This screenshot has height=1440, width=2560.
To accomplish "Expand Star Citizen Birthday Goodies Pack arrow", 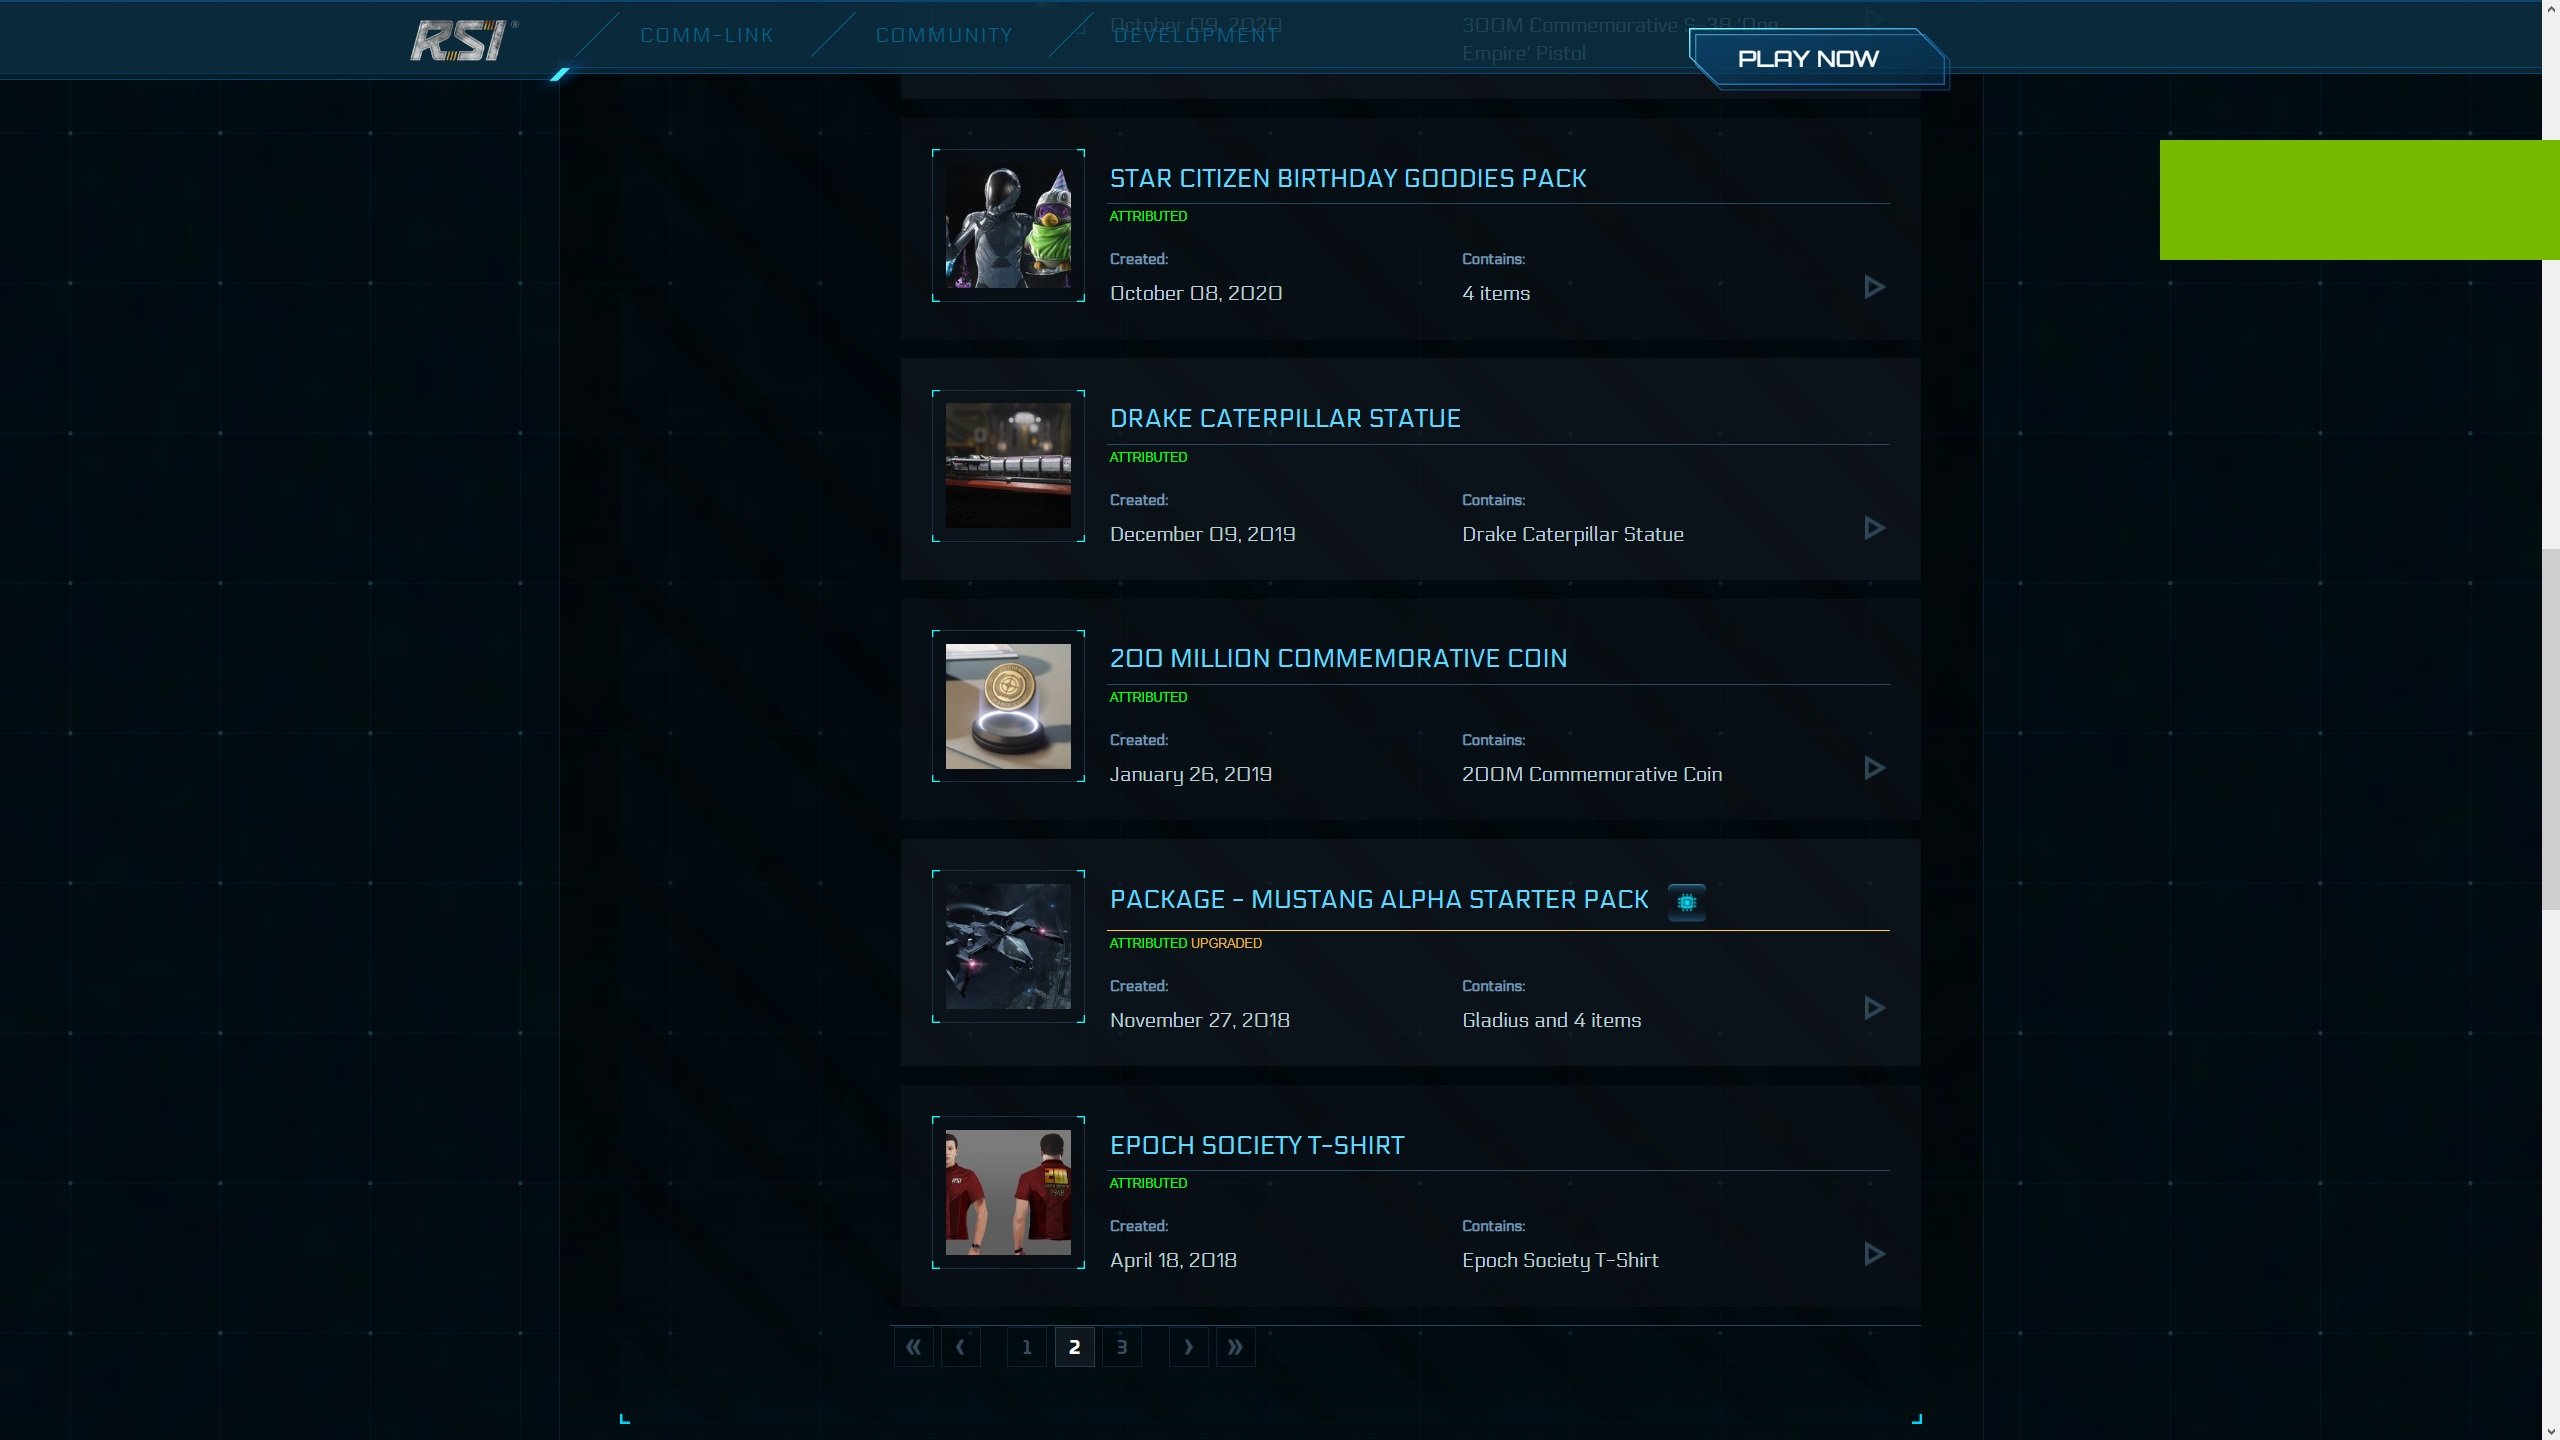I will coord(1875,288).
